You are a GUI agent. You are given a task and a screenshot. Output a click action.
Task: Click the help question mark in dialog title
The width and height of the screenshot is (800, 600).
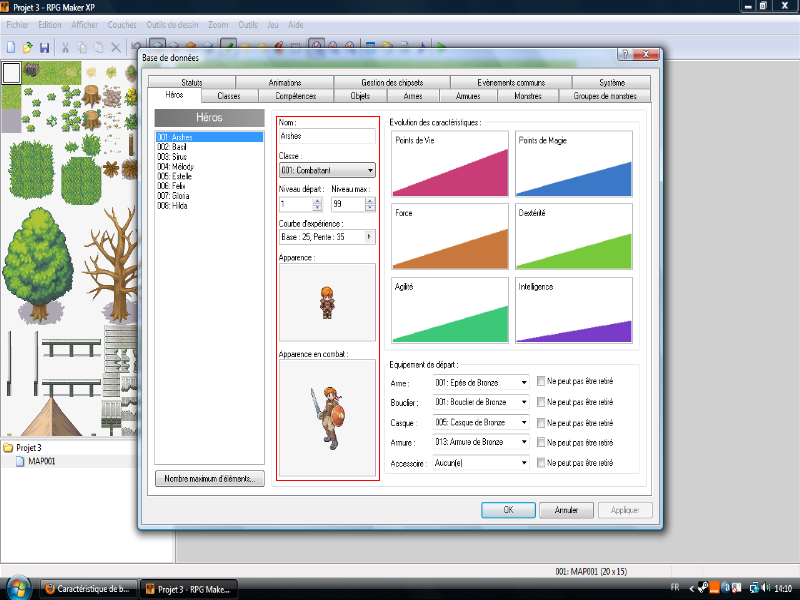624,57
